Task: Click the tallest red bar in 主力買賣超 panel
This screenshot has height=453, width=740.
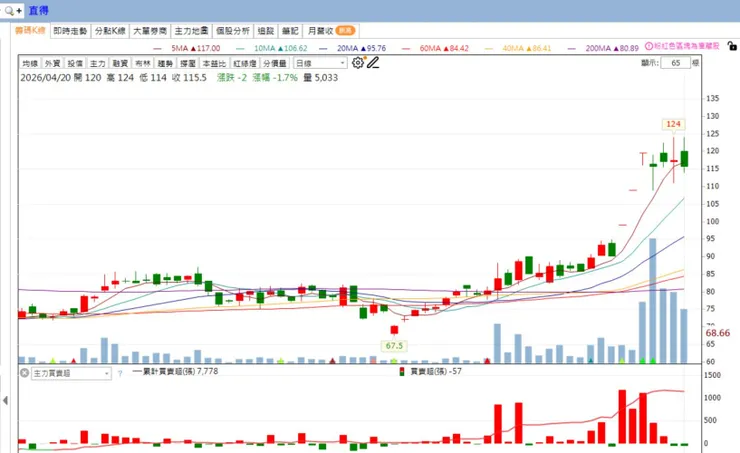Action: click(x=622, y=417)
